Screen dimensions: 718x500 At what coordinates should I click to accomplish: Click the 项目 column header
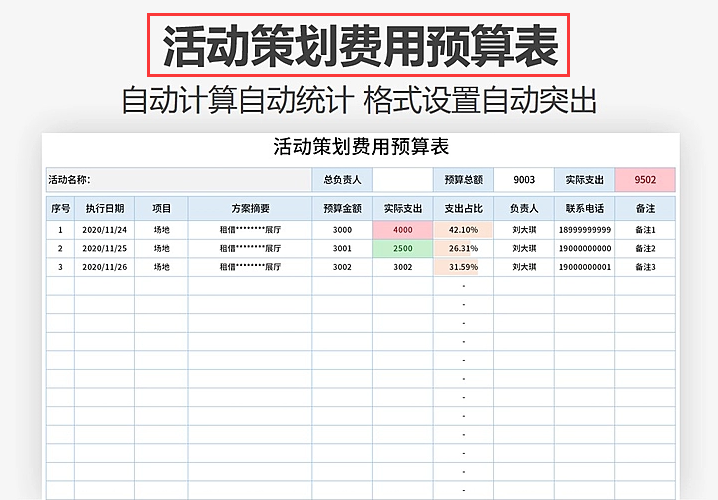pyautogui.click(x=161, y=209)
